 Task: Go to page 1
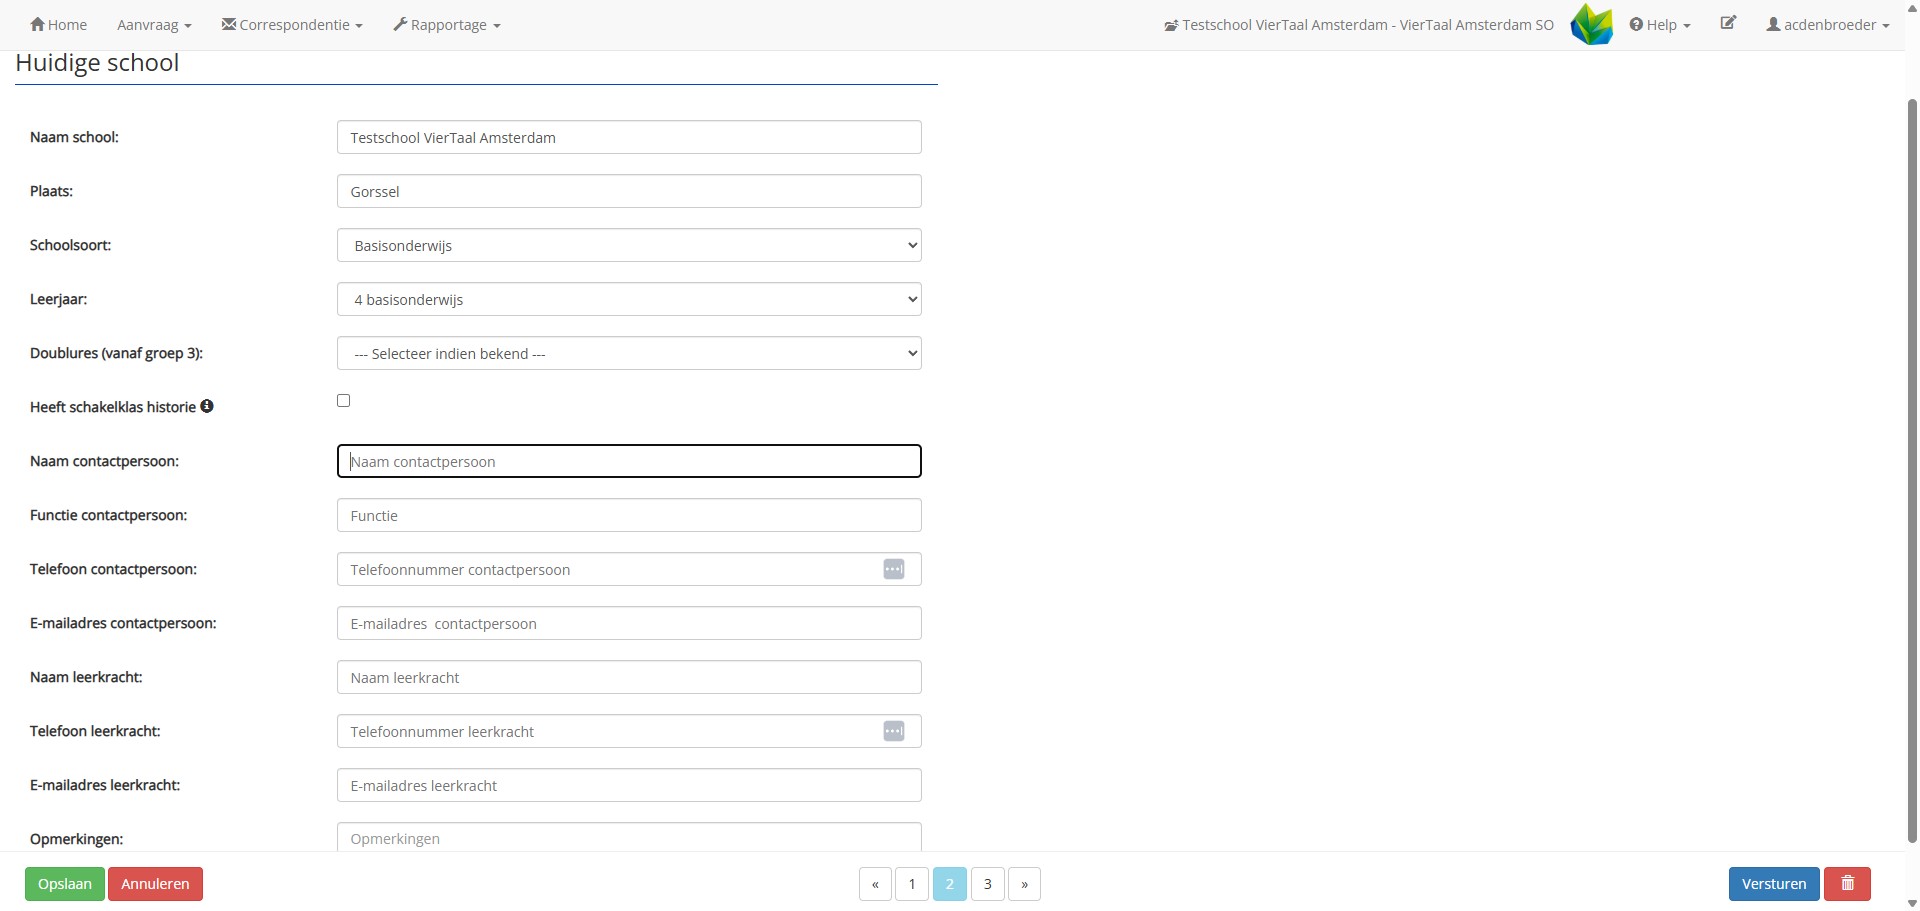coord(912,884)
